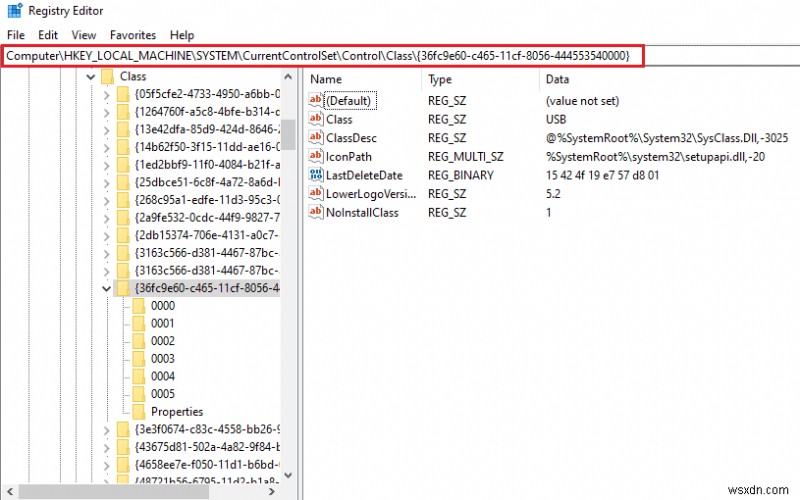The width and height of the screenshot is (800, 500).
Task: Select the 0002 subkey
Action: click(x=163, y=341)
